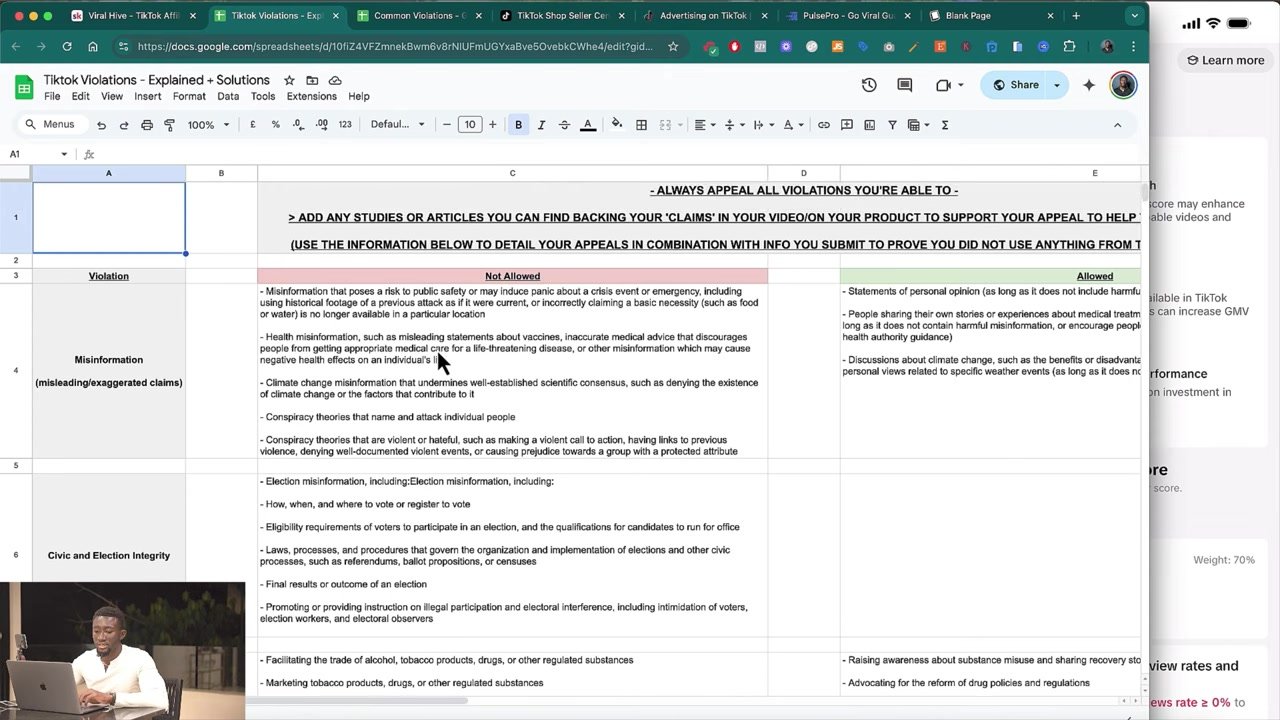This screenshot has width=1280, height=720.
Task: Switch to the TikTok Shop Seller Center tab
Action: pyautogui.click(x=562, y=16)
